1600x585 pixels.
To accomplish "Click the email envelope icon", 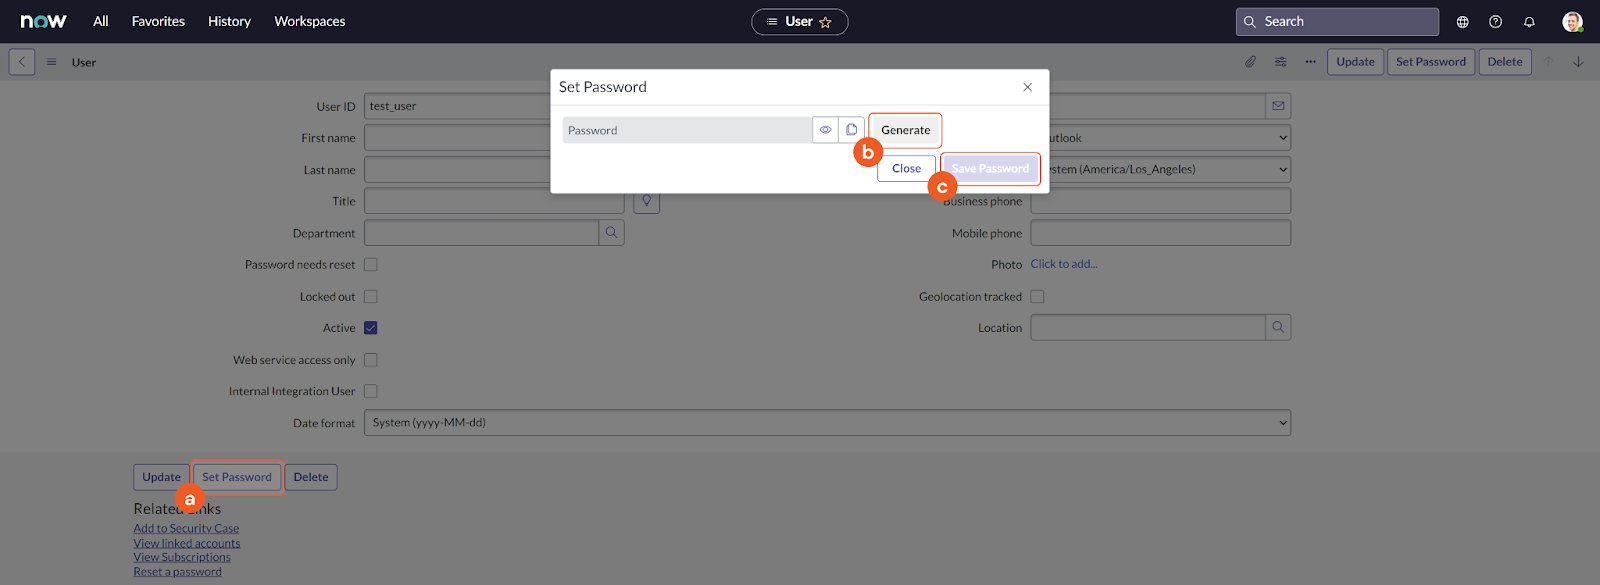I will point(1278,106).
